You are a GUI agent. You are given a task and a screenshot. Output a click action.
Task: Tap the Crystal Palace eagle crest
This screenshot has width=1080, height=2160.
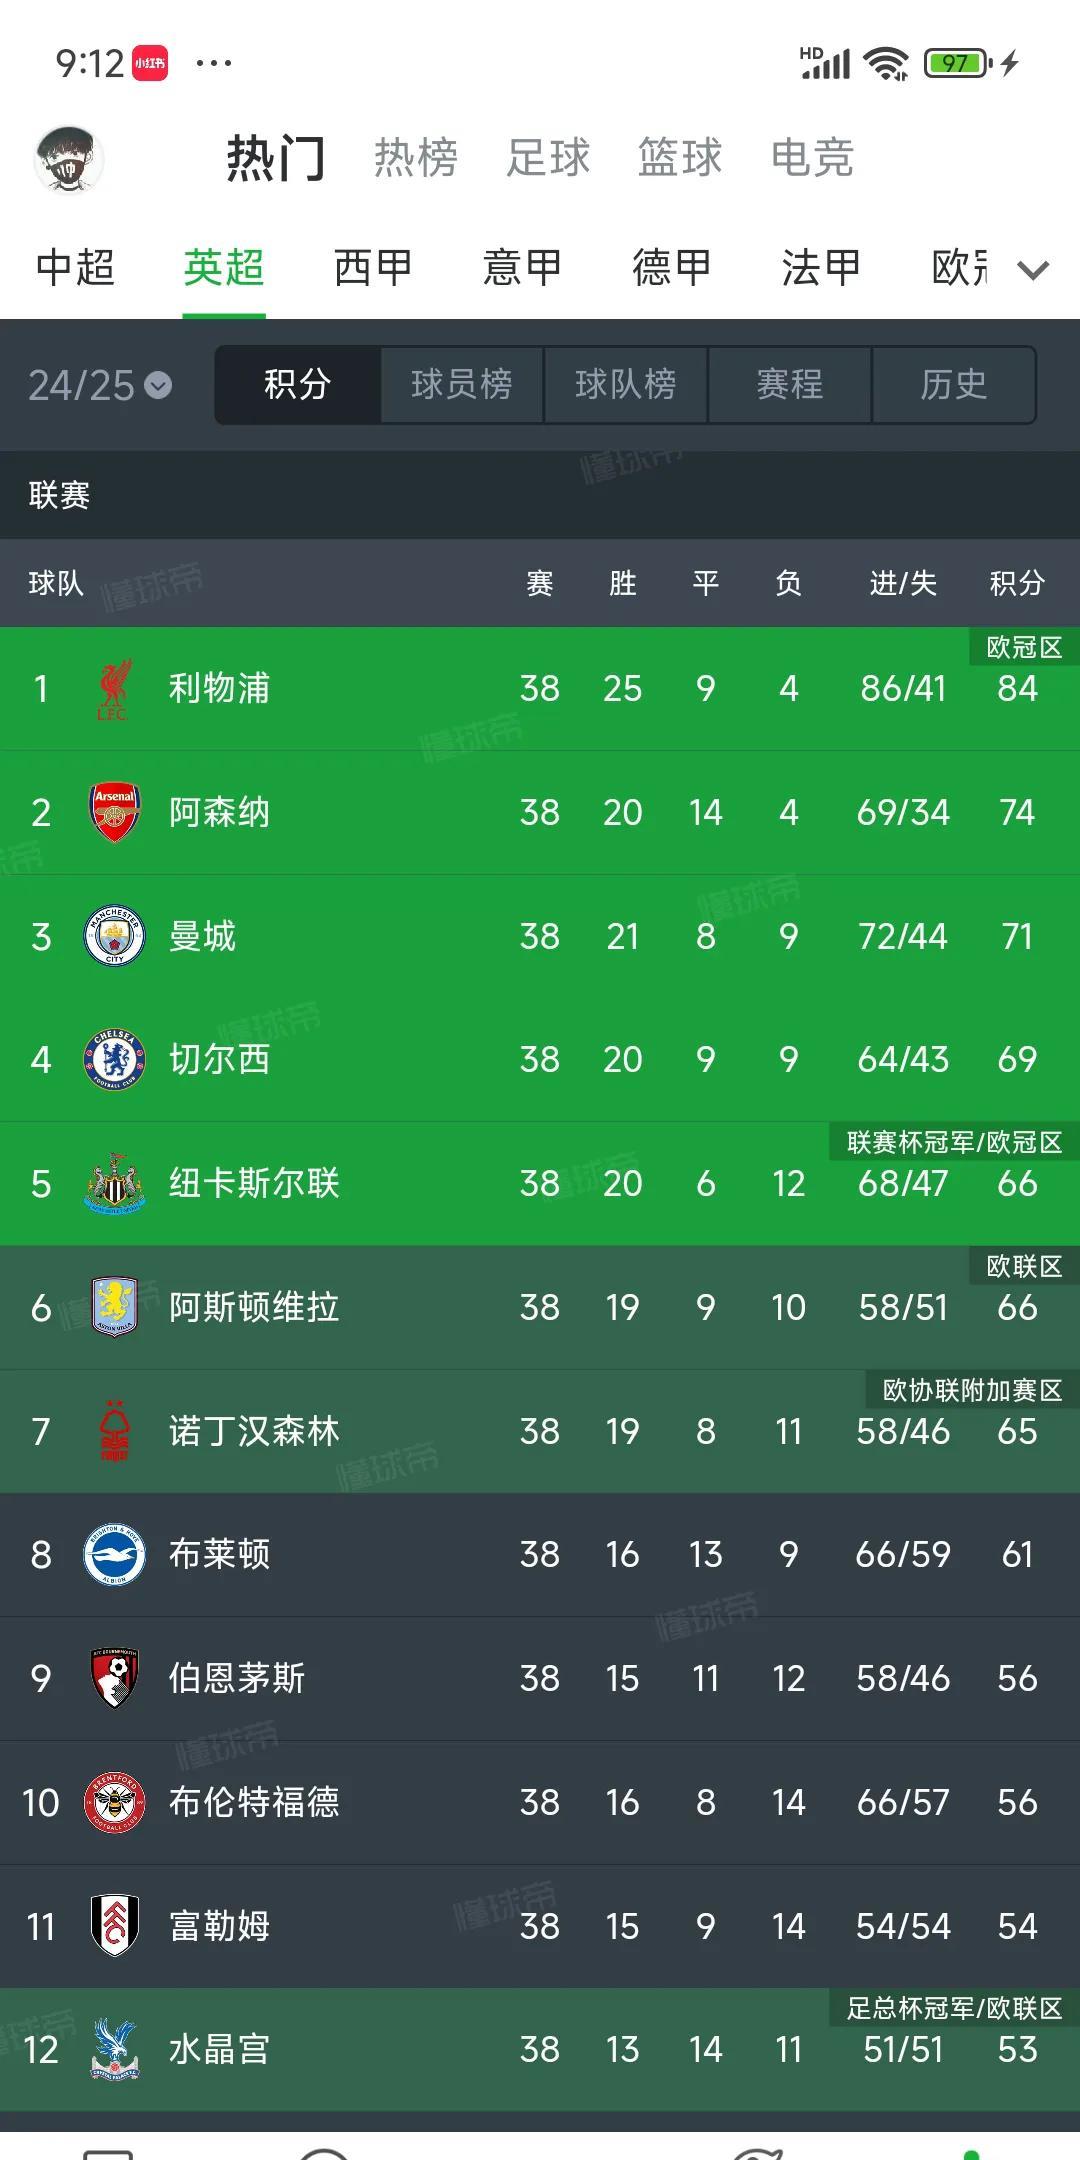[x=114, y=2050]
